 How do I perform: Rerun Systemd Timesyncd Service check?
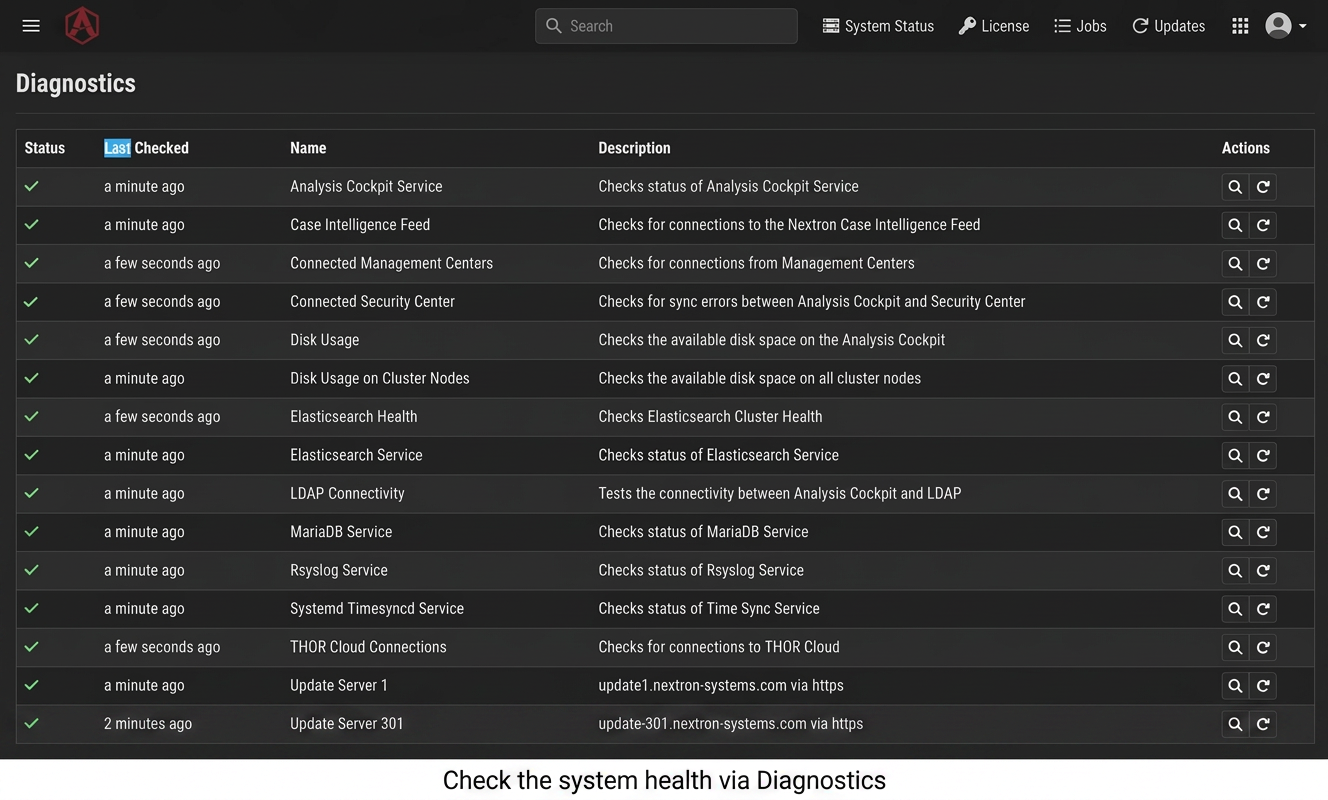(1263, 609)
